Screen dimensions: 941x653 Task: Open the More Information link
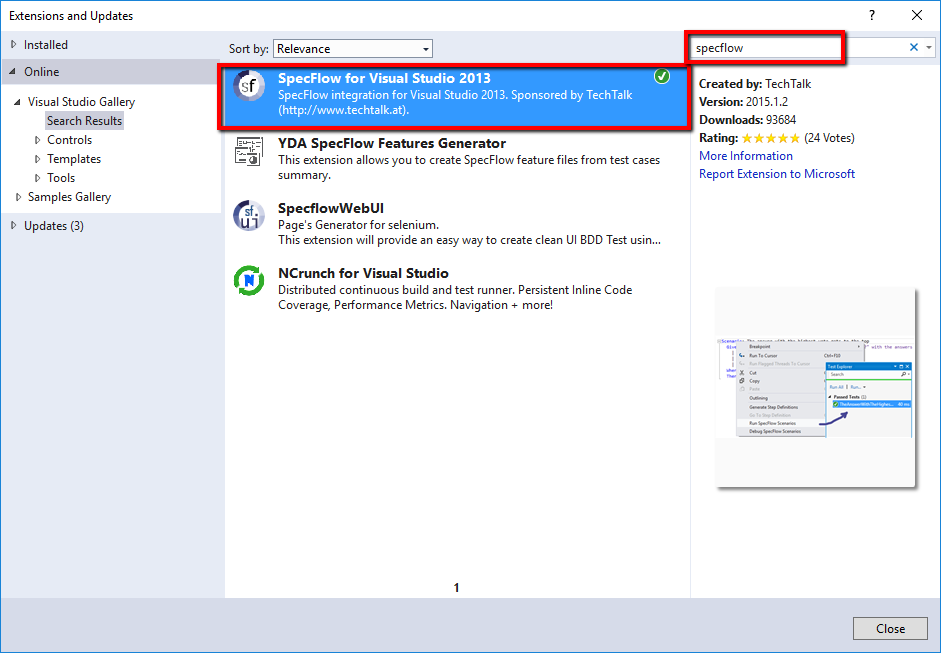tap(745, 155)
